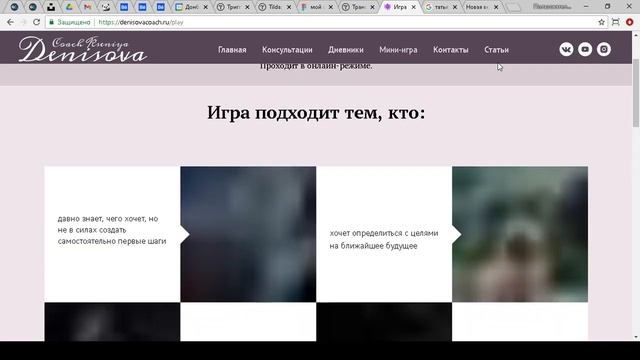
Task: Click the 'Защищено' secure label
Action: pos(73,22)
